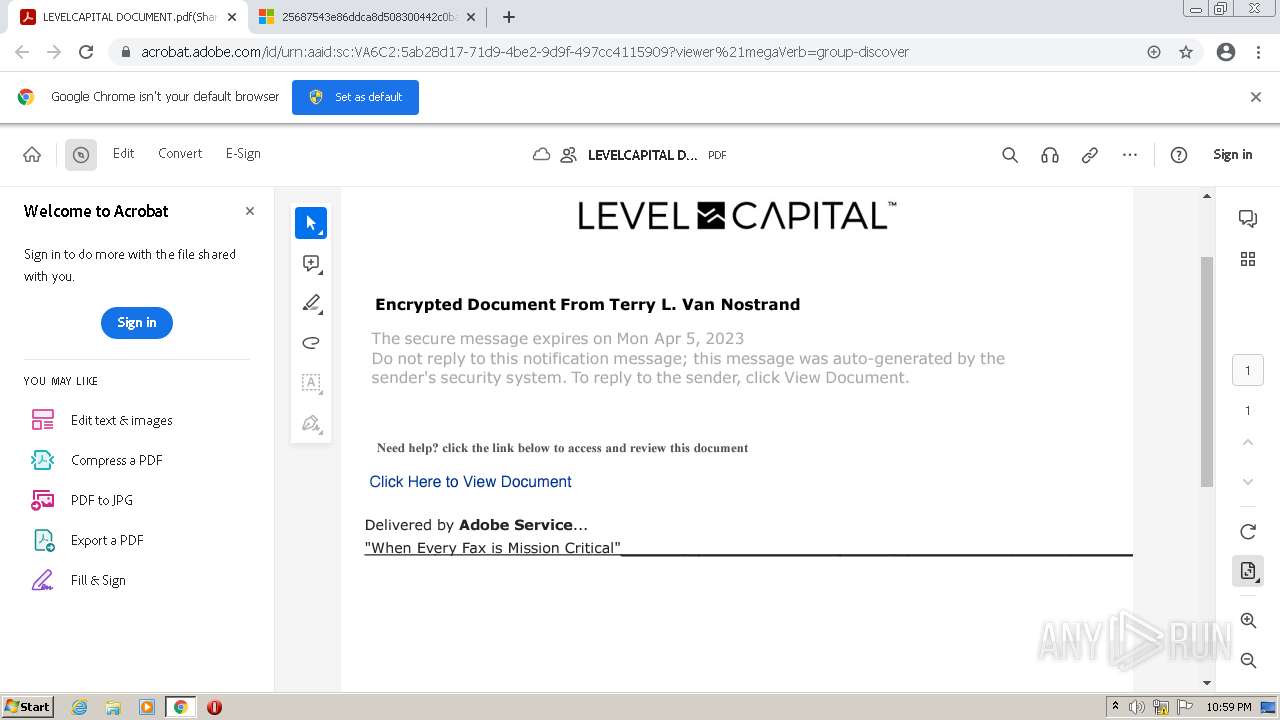
Task: Zoom in with plus magnifier
Action: [1248, 621]
